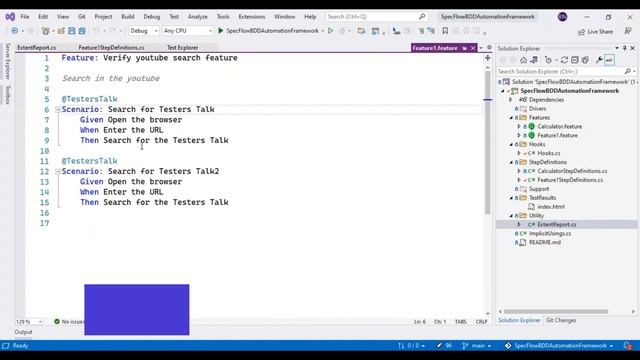Click the Show All Files icon
Viewport: 640px width, 360px height.
coord(585,60)
